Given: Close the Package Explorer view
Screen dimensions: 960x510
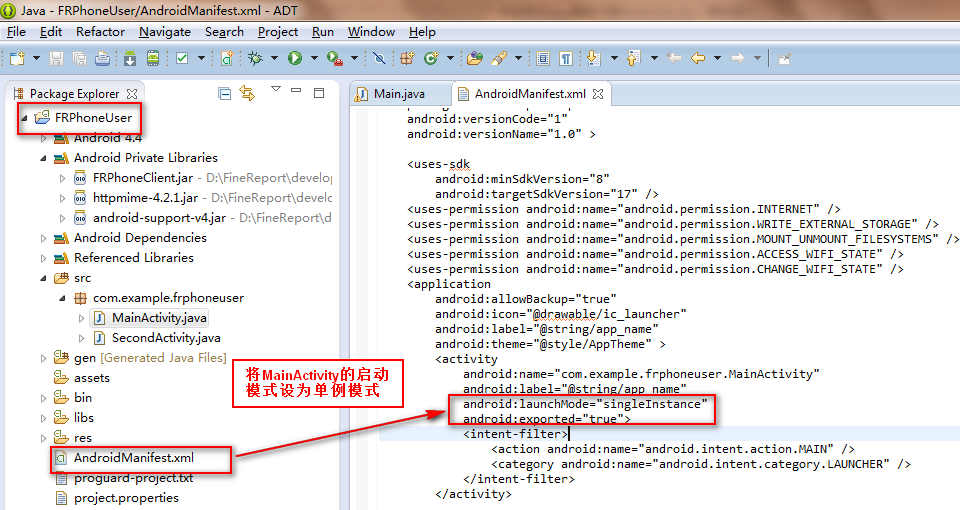Looking at the screenshot, I should point(132,94).
